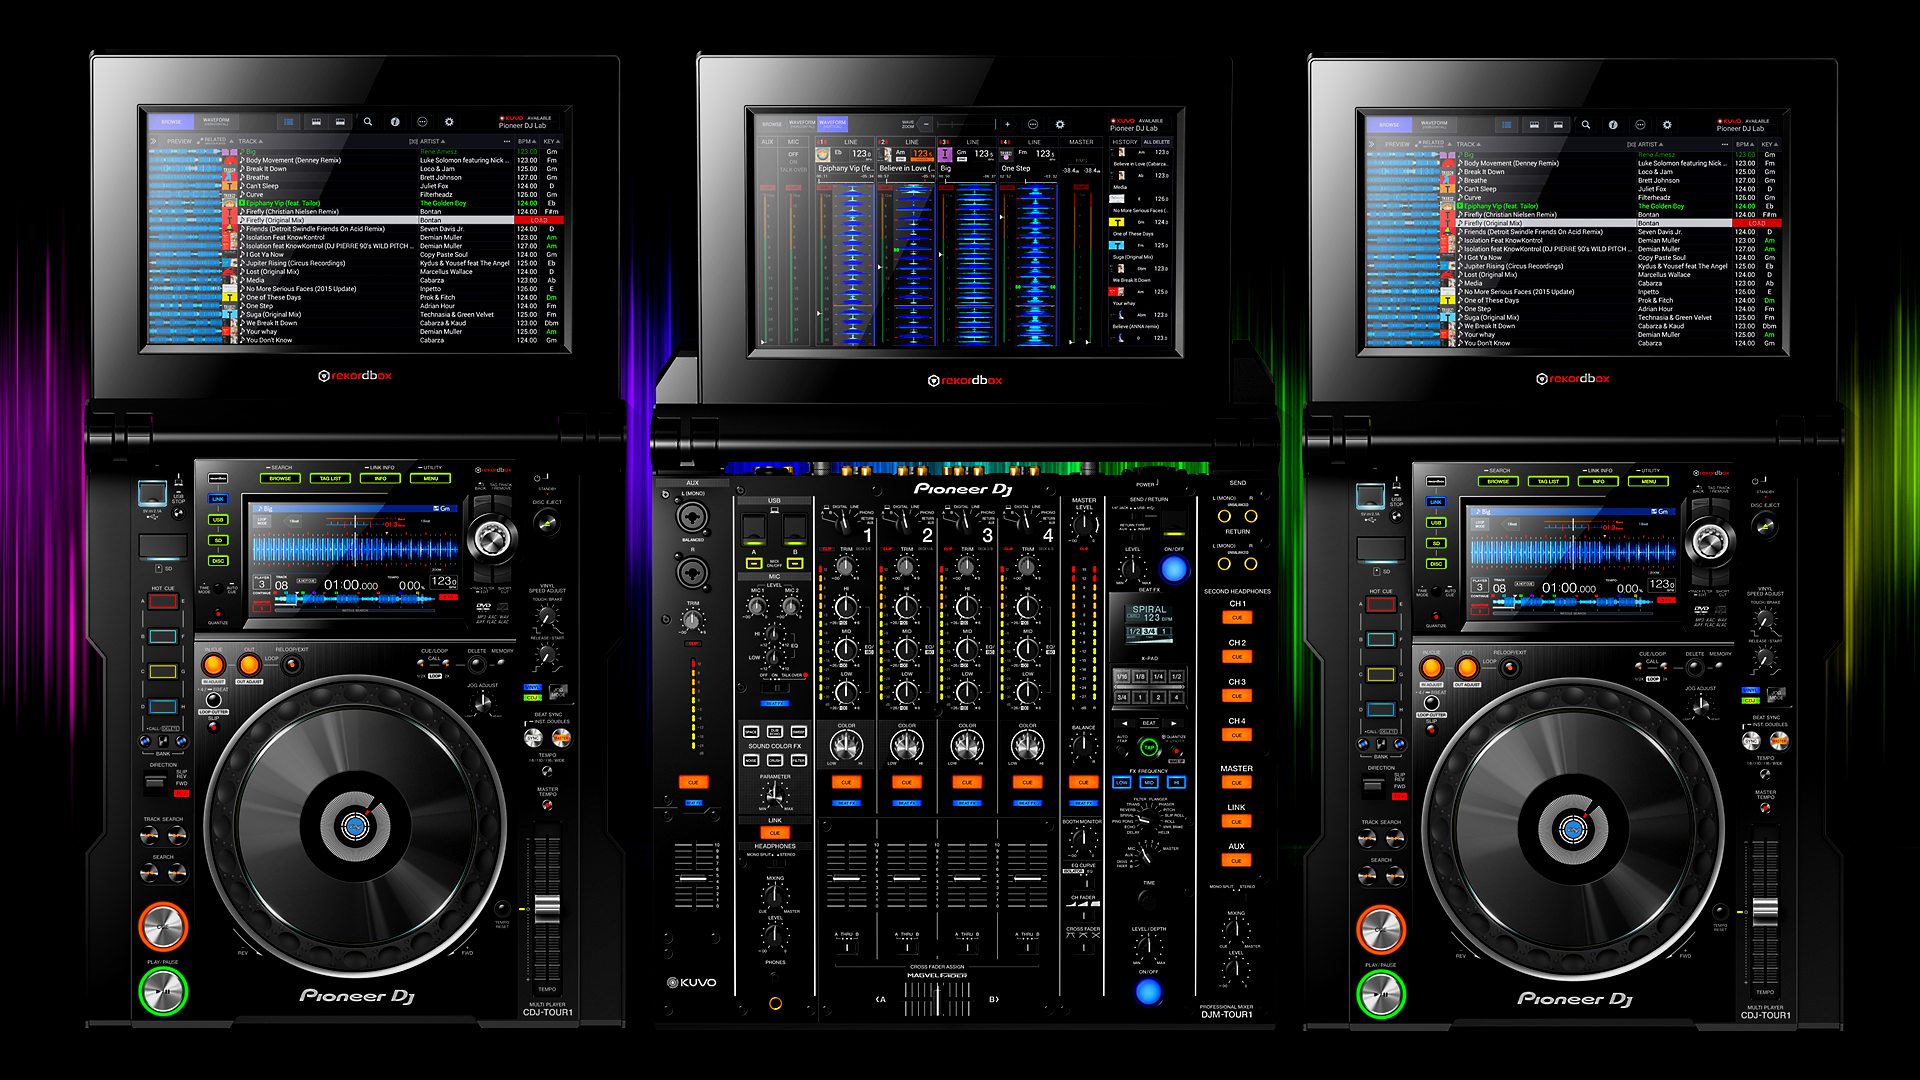This screenshot has height=1080, width=1920.
Task: Toggle MASTER TEMPO on the left CDJ
Action: [547, 803]
